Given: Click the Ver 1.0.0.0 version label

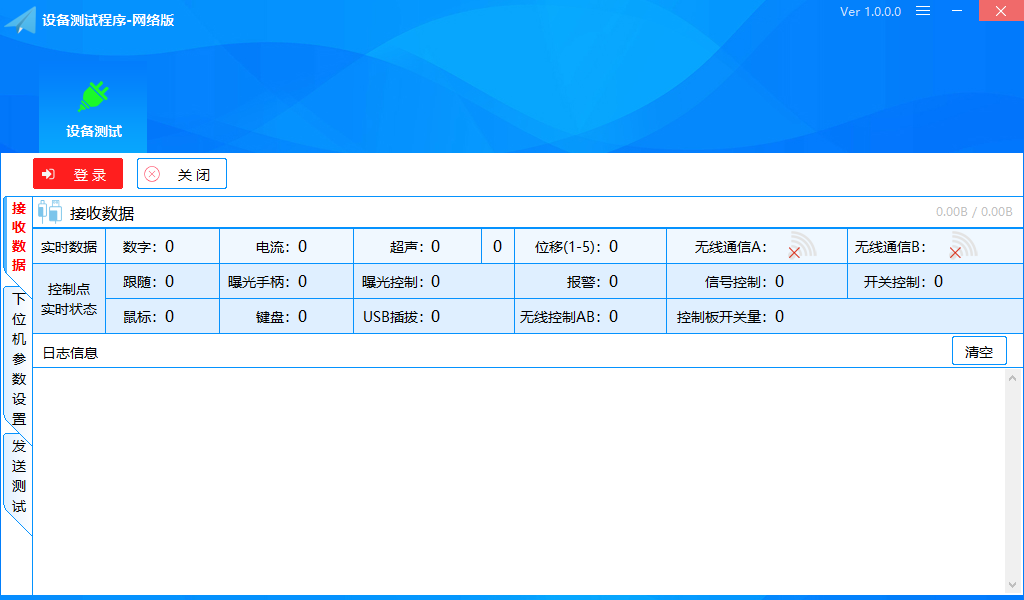Looking at the screenshot, I should pyautogui.click(x=870, y=12).
